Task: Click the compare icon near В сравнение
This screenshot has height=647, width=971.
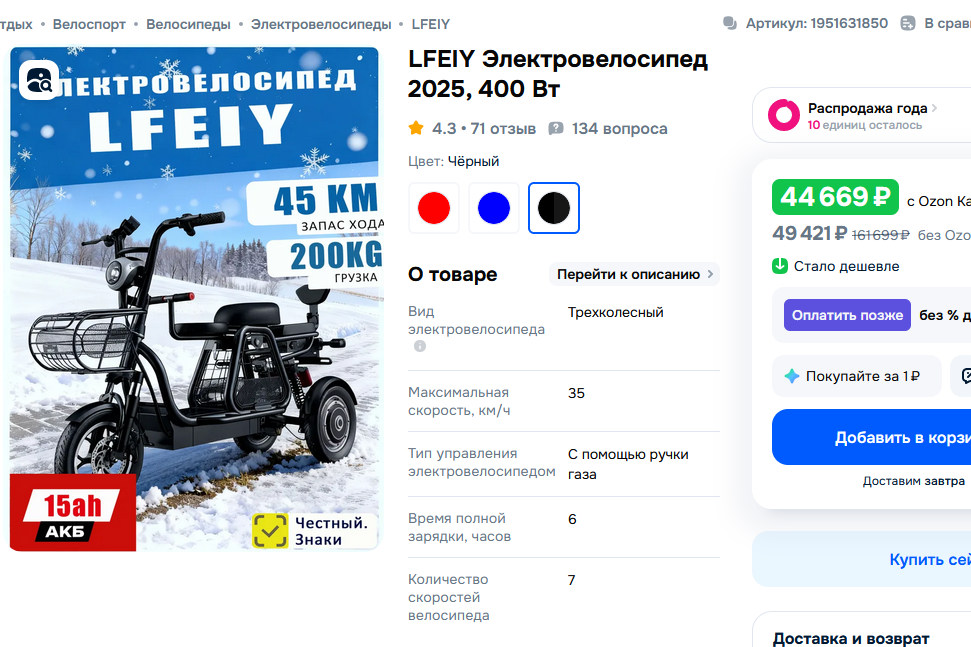Action: [908, 24]
